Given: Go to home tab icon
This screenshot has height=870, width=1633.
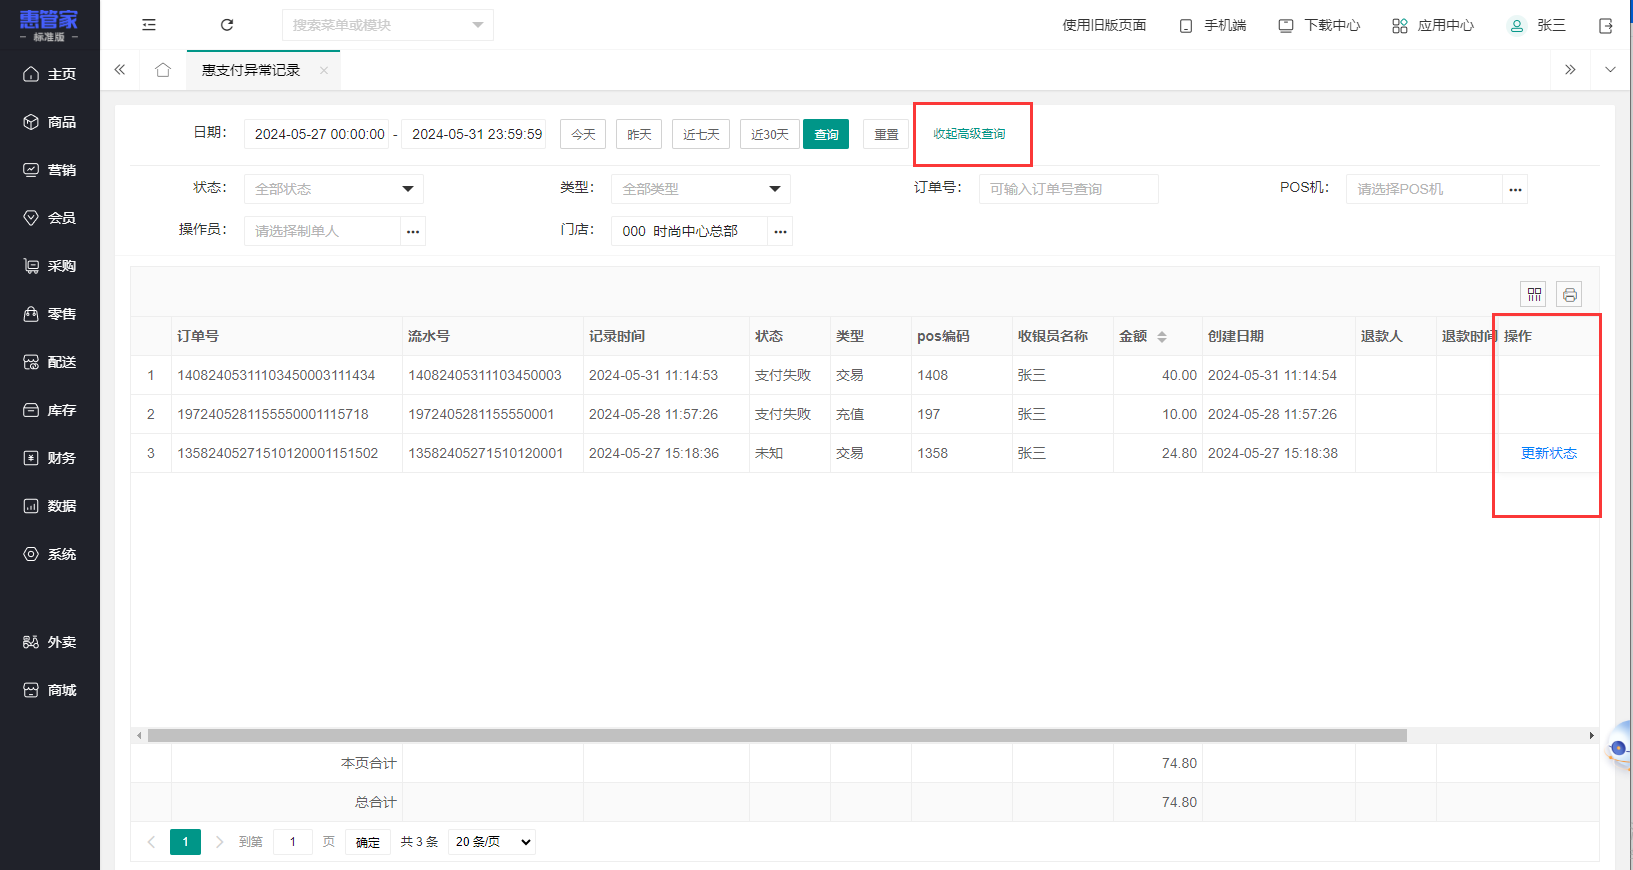Looking at the screenshot, I should pyautogui.click(x=163, y=70).
